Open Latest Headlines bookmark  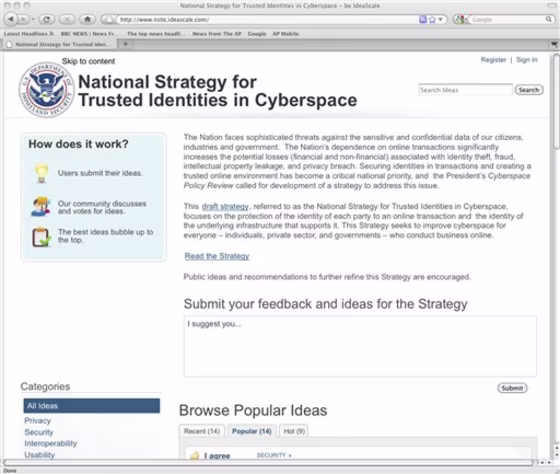point(29,34)
